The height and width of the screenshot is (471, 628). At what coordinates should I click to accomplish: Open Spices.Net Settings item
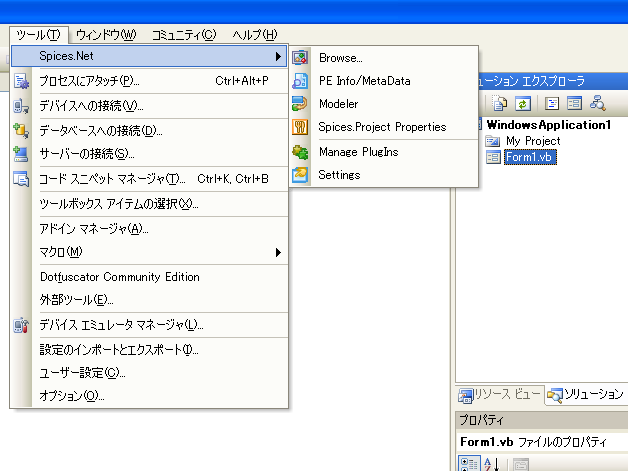384,175
